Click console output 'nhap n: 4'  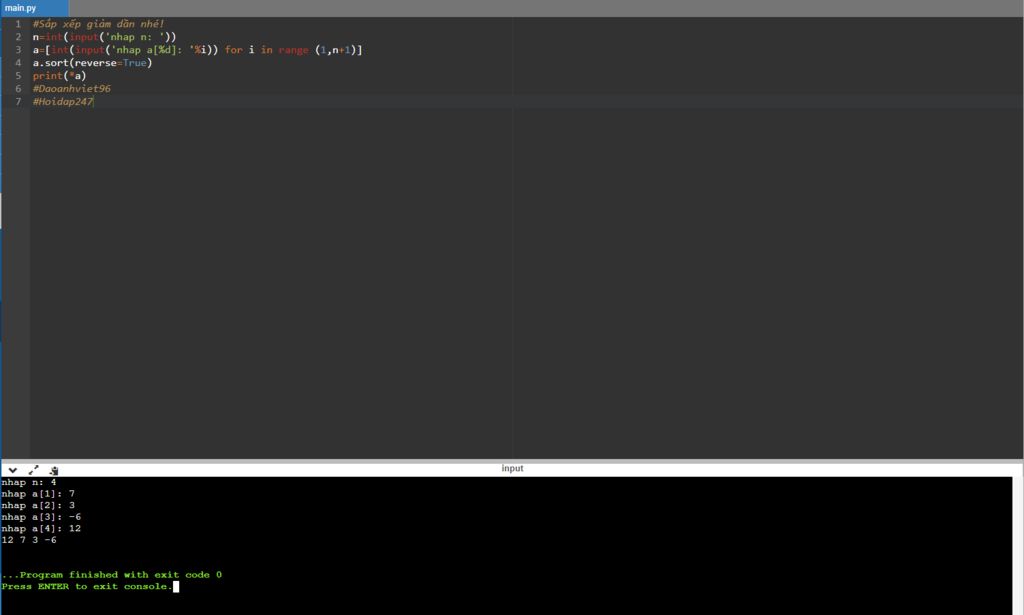point(29,482)
